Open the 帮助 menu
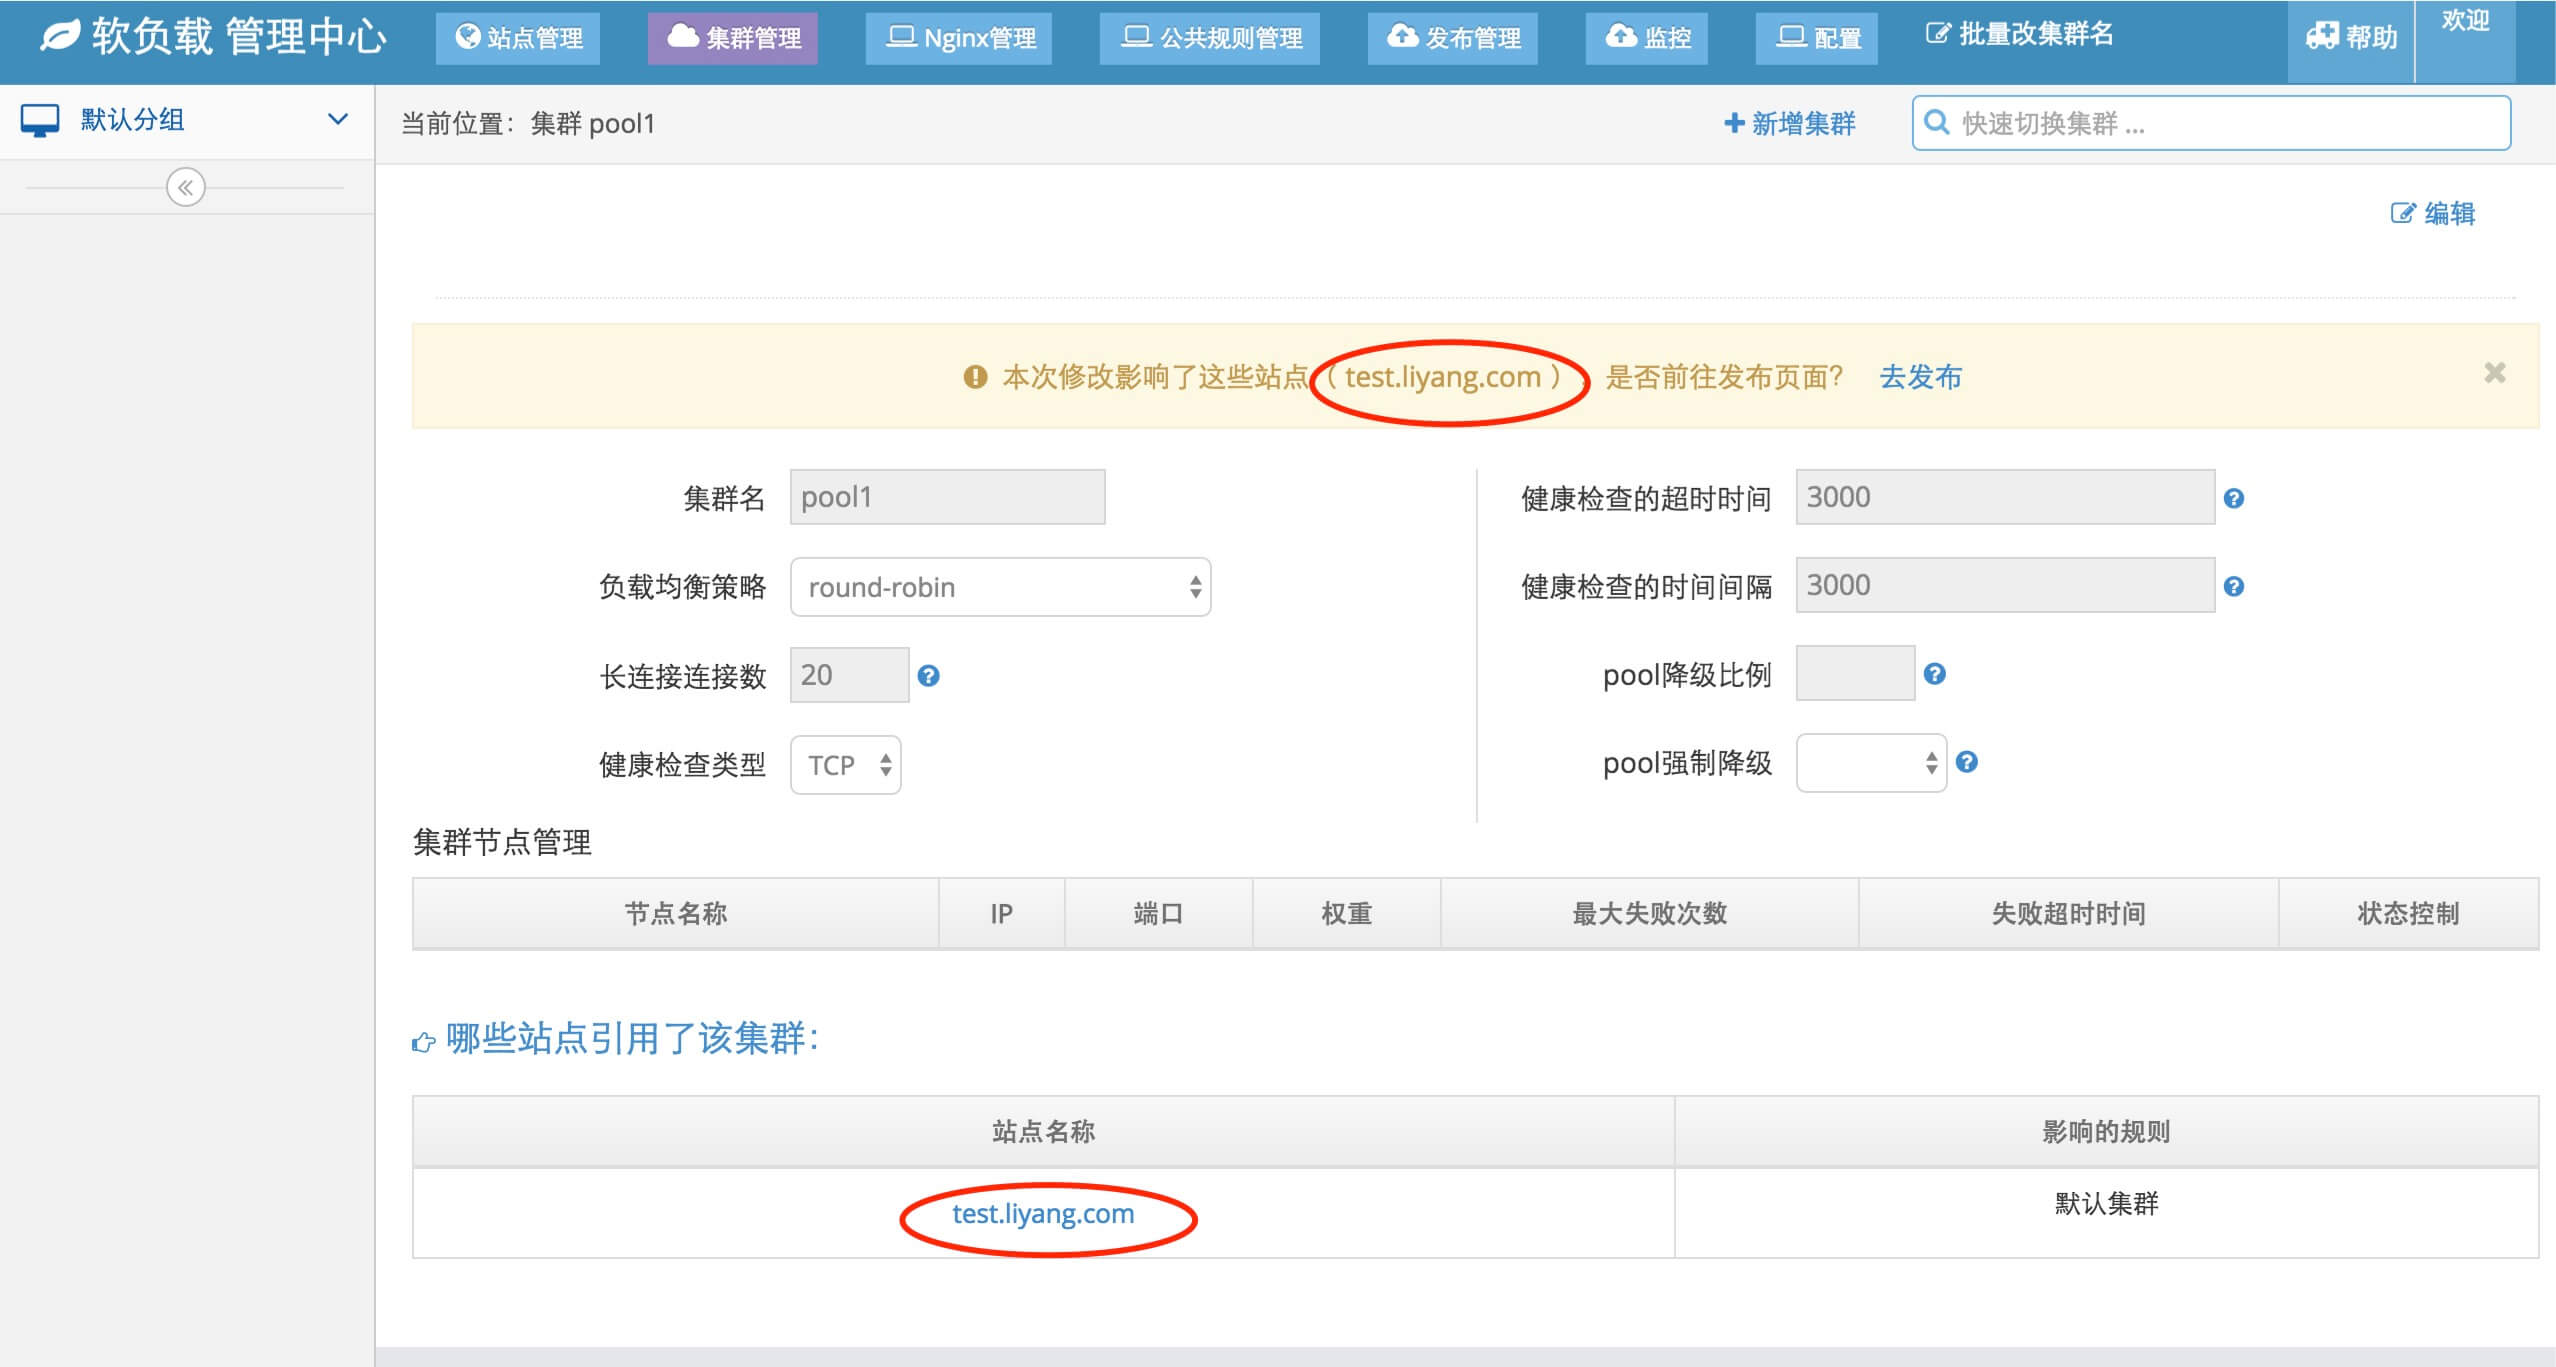2556x1367 pixels. pos(2351,40)
